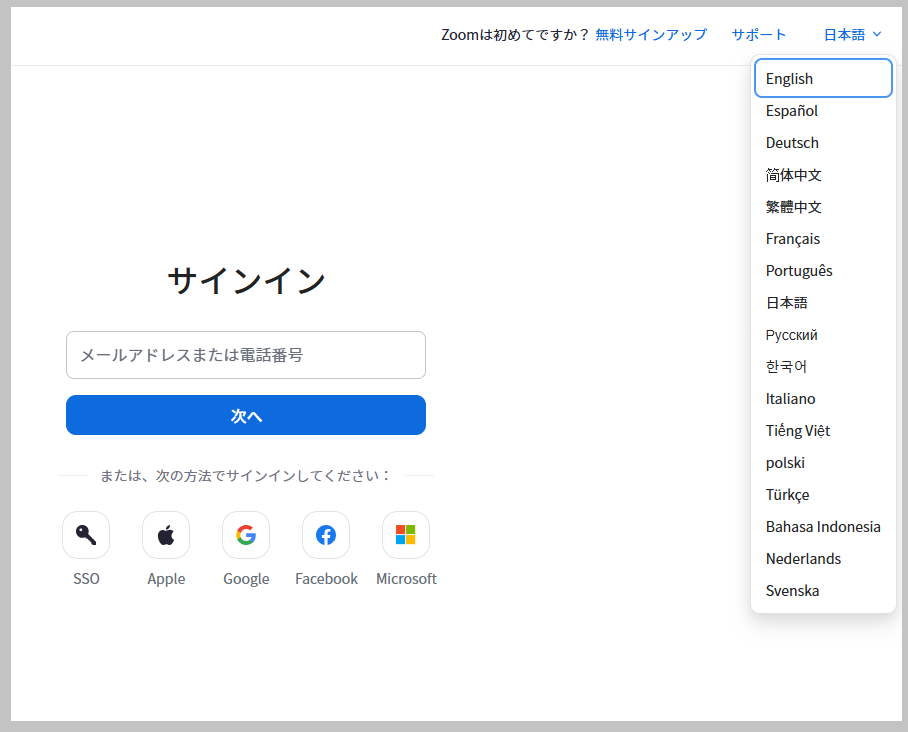Viewport: 908px width, 732px height.
Task: Sign in with the Google icon
Action: pyautogui.click(x=246, y=535)
